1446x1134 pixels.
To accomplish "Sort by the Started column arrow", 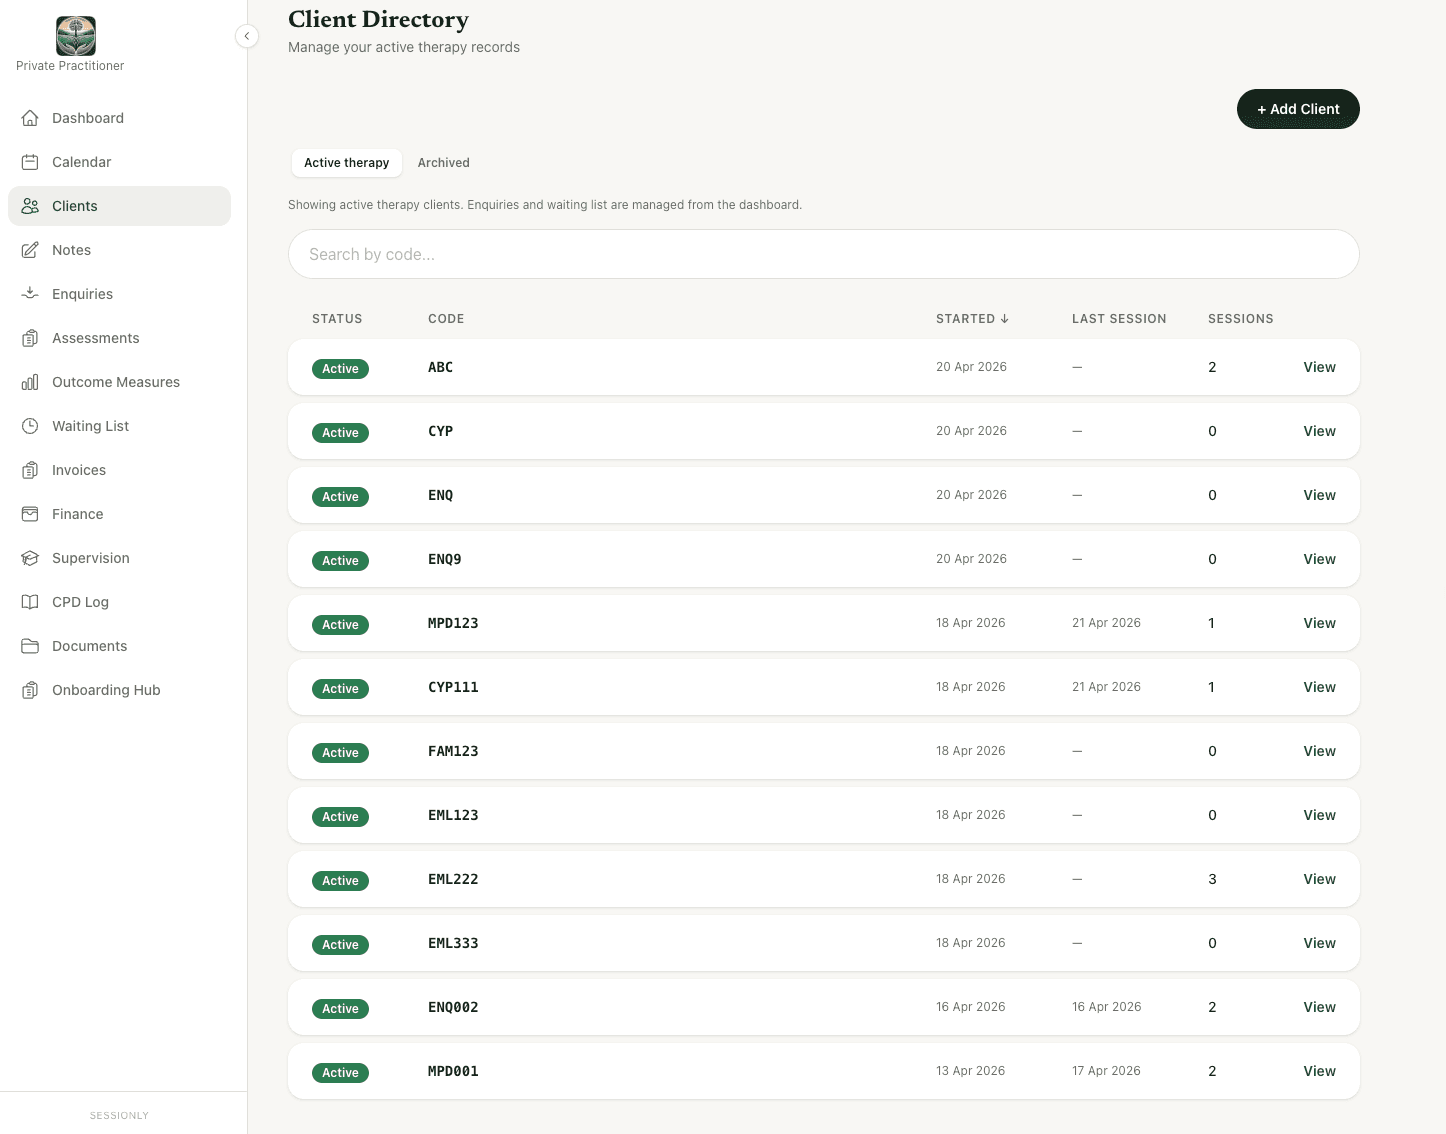I will tap(1004, 319).
